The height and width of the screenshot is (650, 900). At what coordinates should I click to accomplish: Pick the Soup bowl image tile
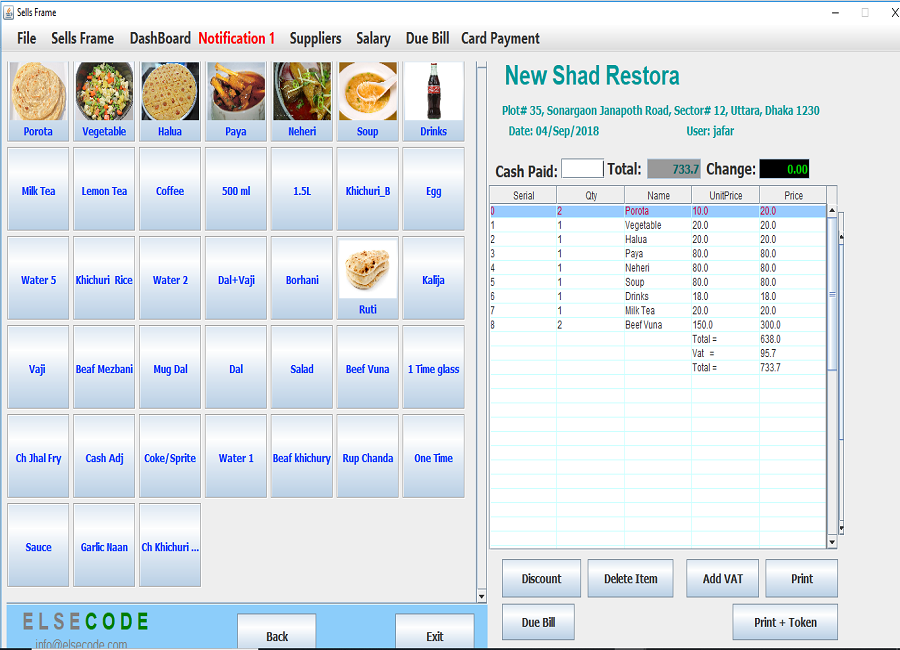pos(368,92)
